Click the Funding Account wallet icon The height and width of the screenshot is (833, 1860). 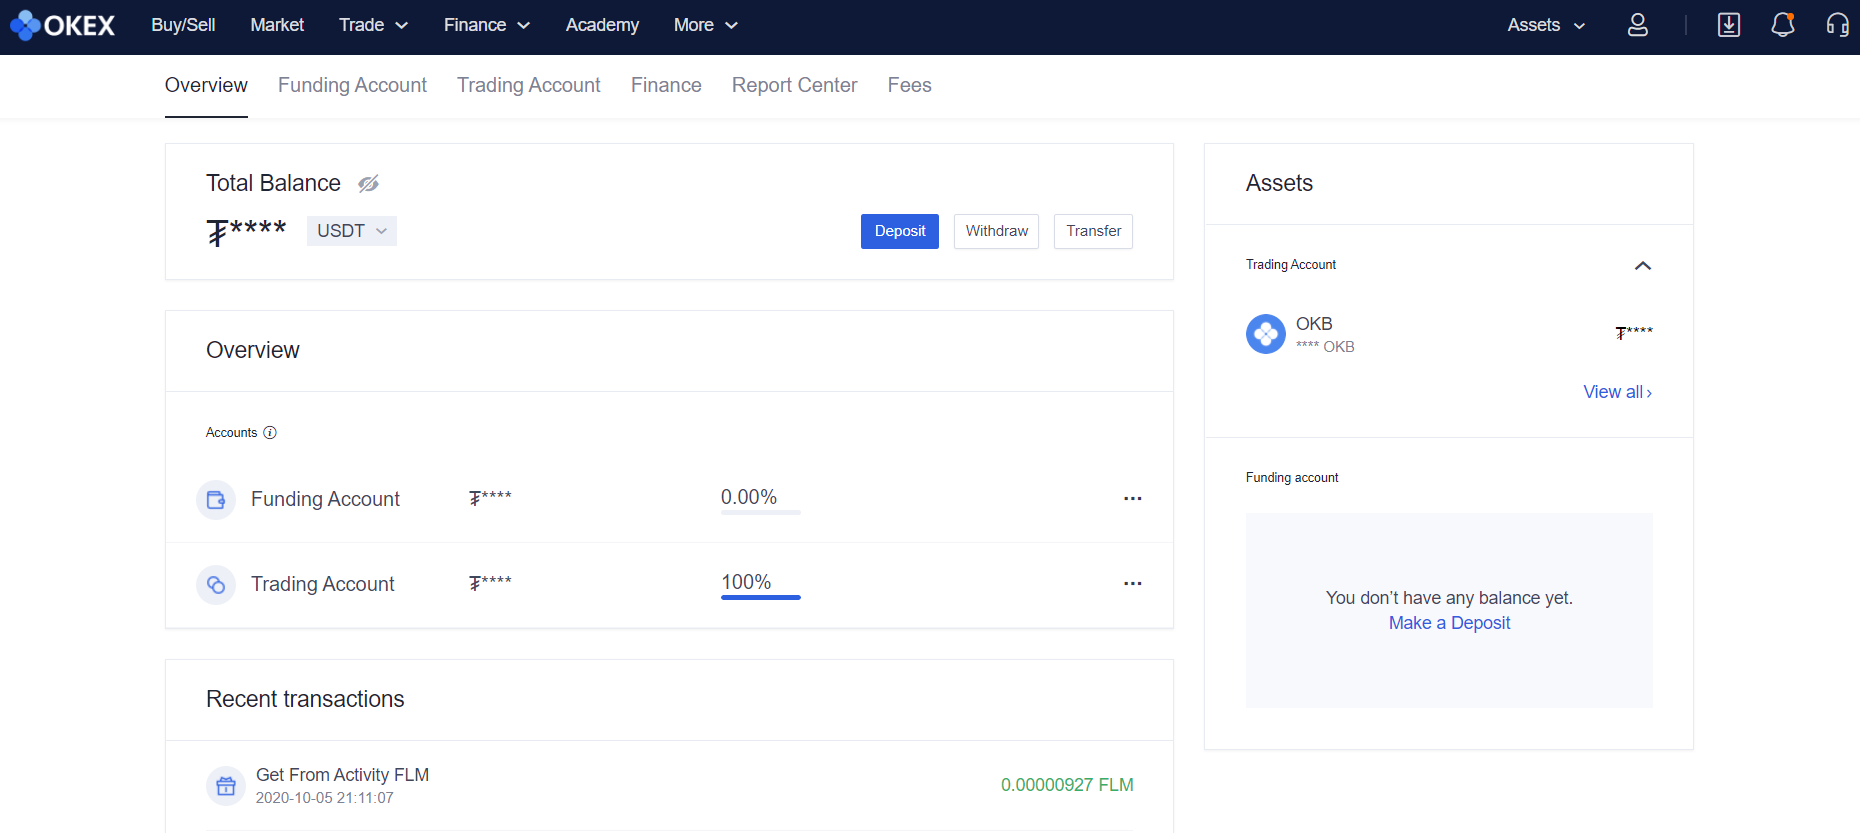point(216,500)
